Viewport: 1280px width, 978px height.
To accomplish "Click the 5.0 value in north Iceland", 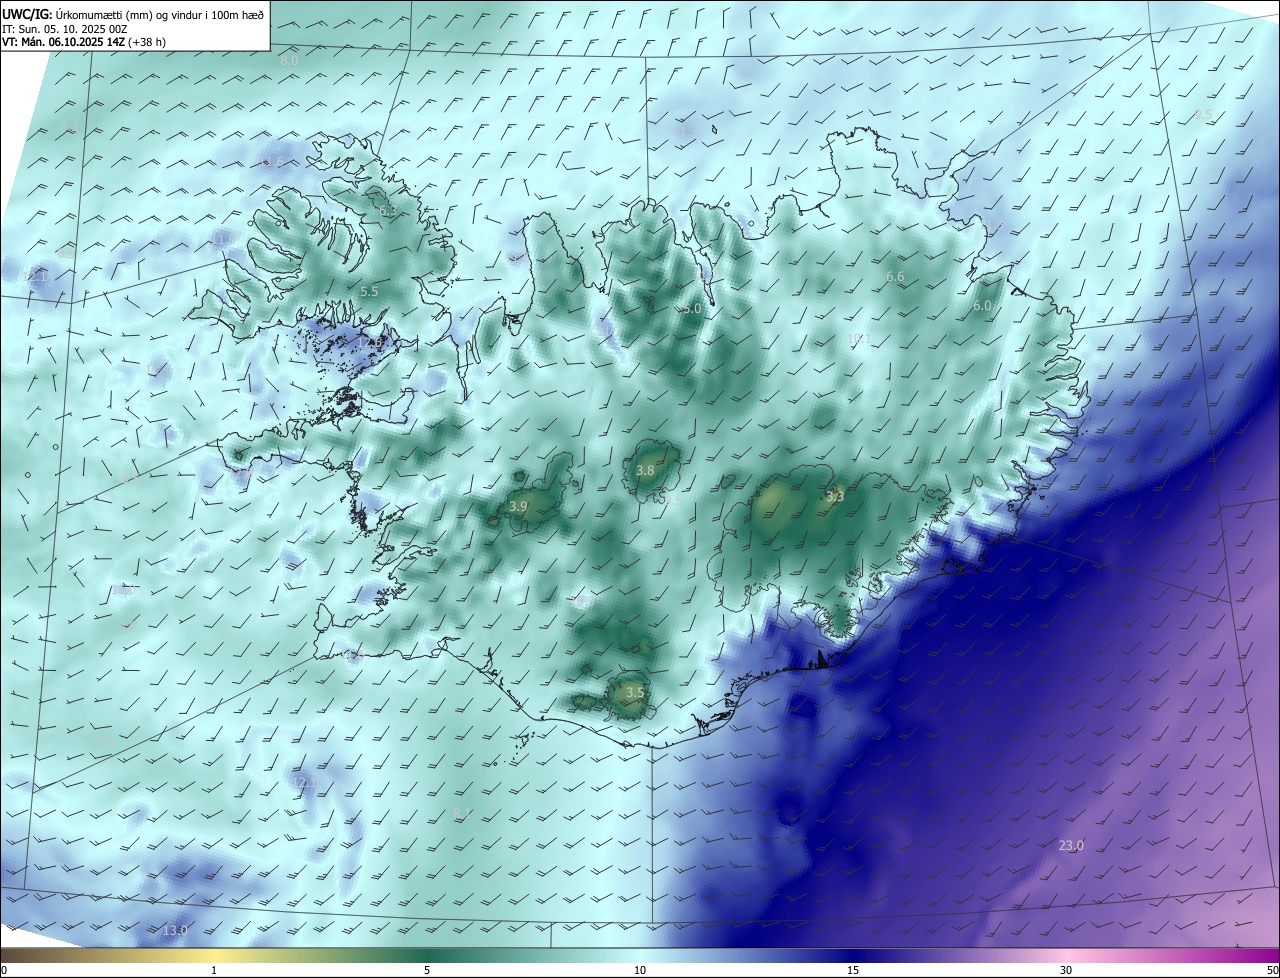I will coord(691,310).
